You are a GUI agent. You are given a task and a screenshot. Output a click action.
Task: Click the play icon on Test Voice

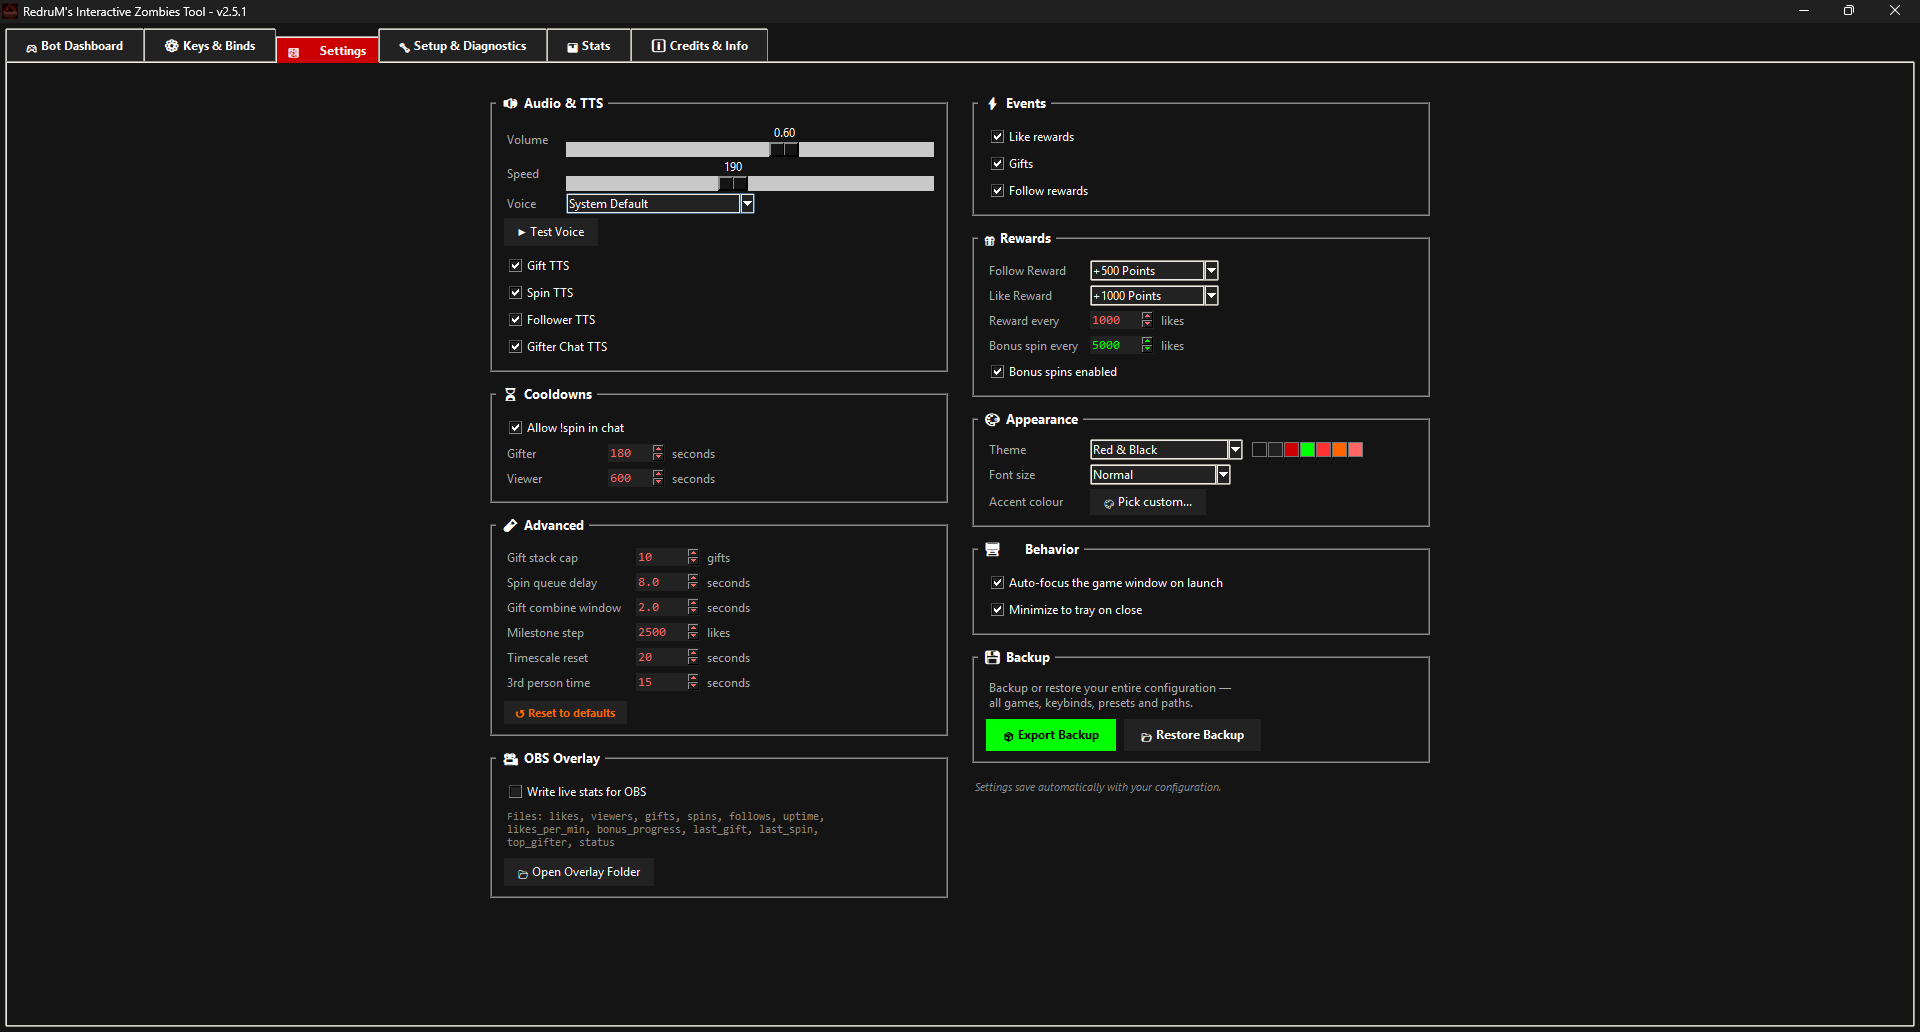click(521, 232)
